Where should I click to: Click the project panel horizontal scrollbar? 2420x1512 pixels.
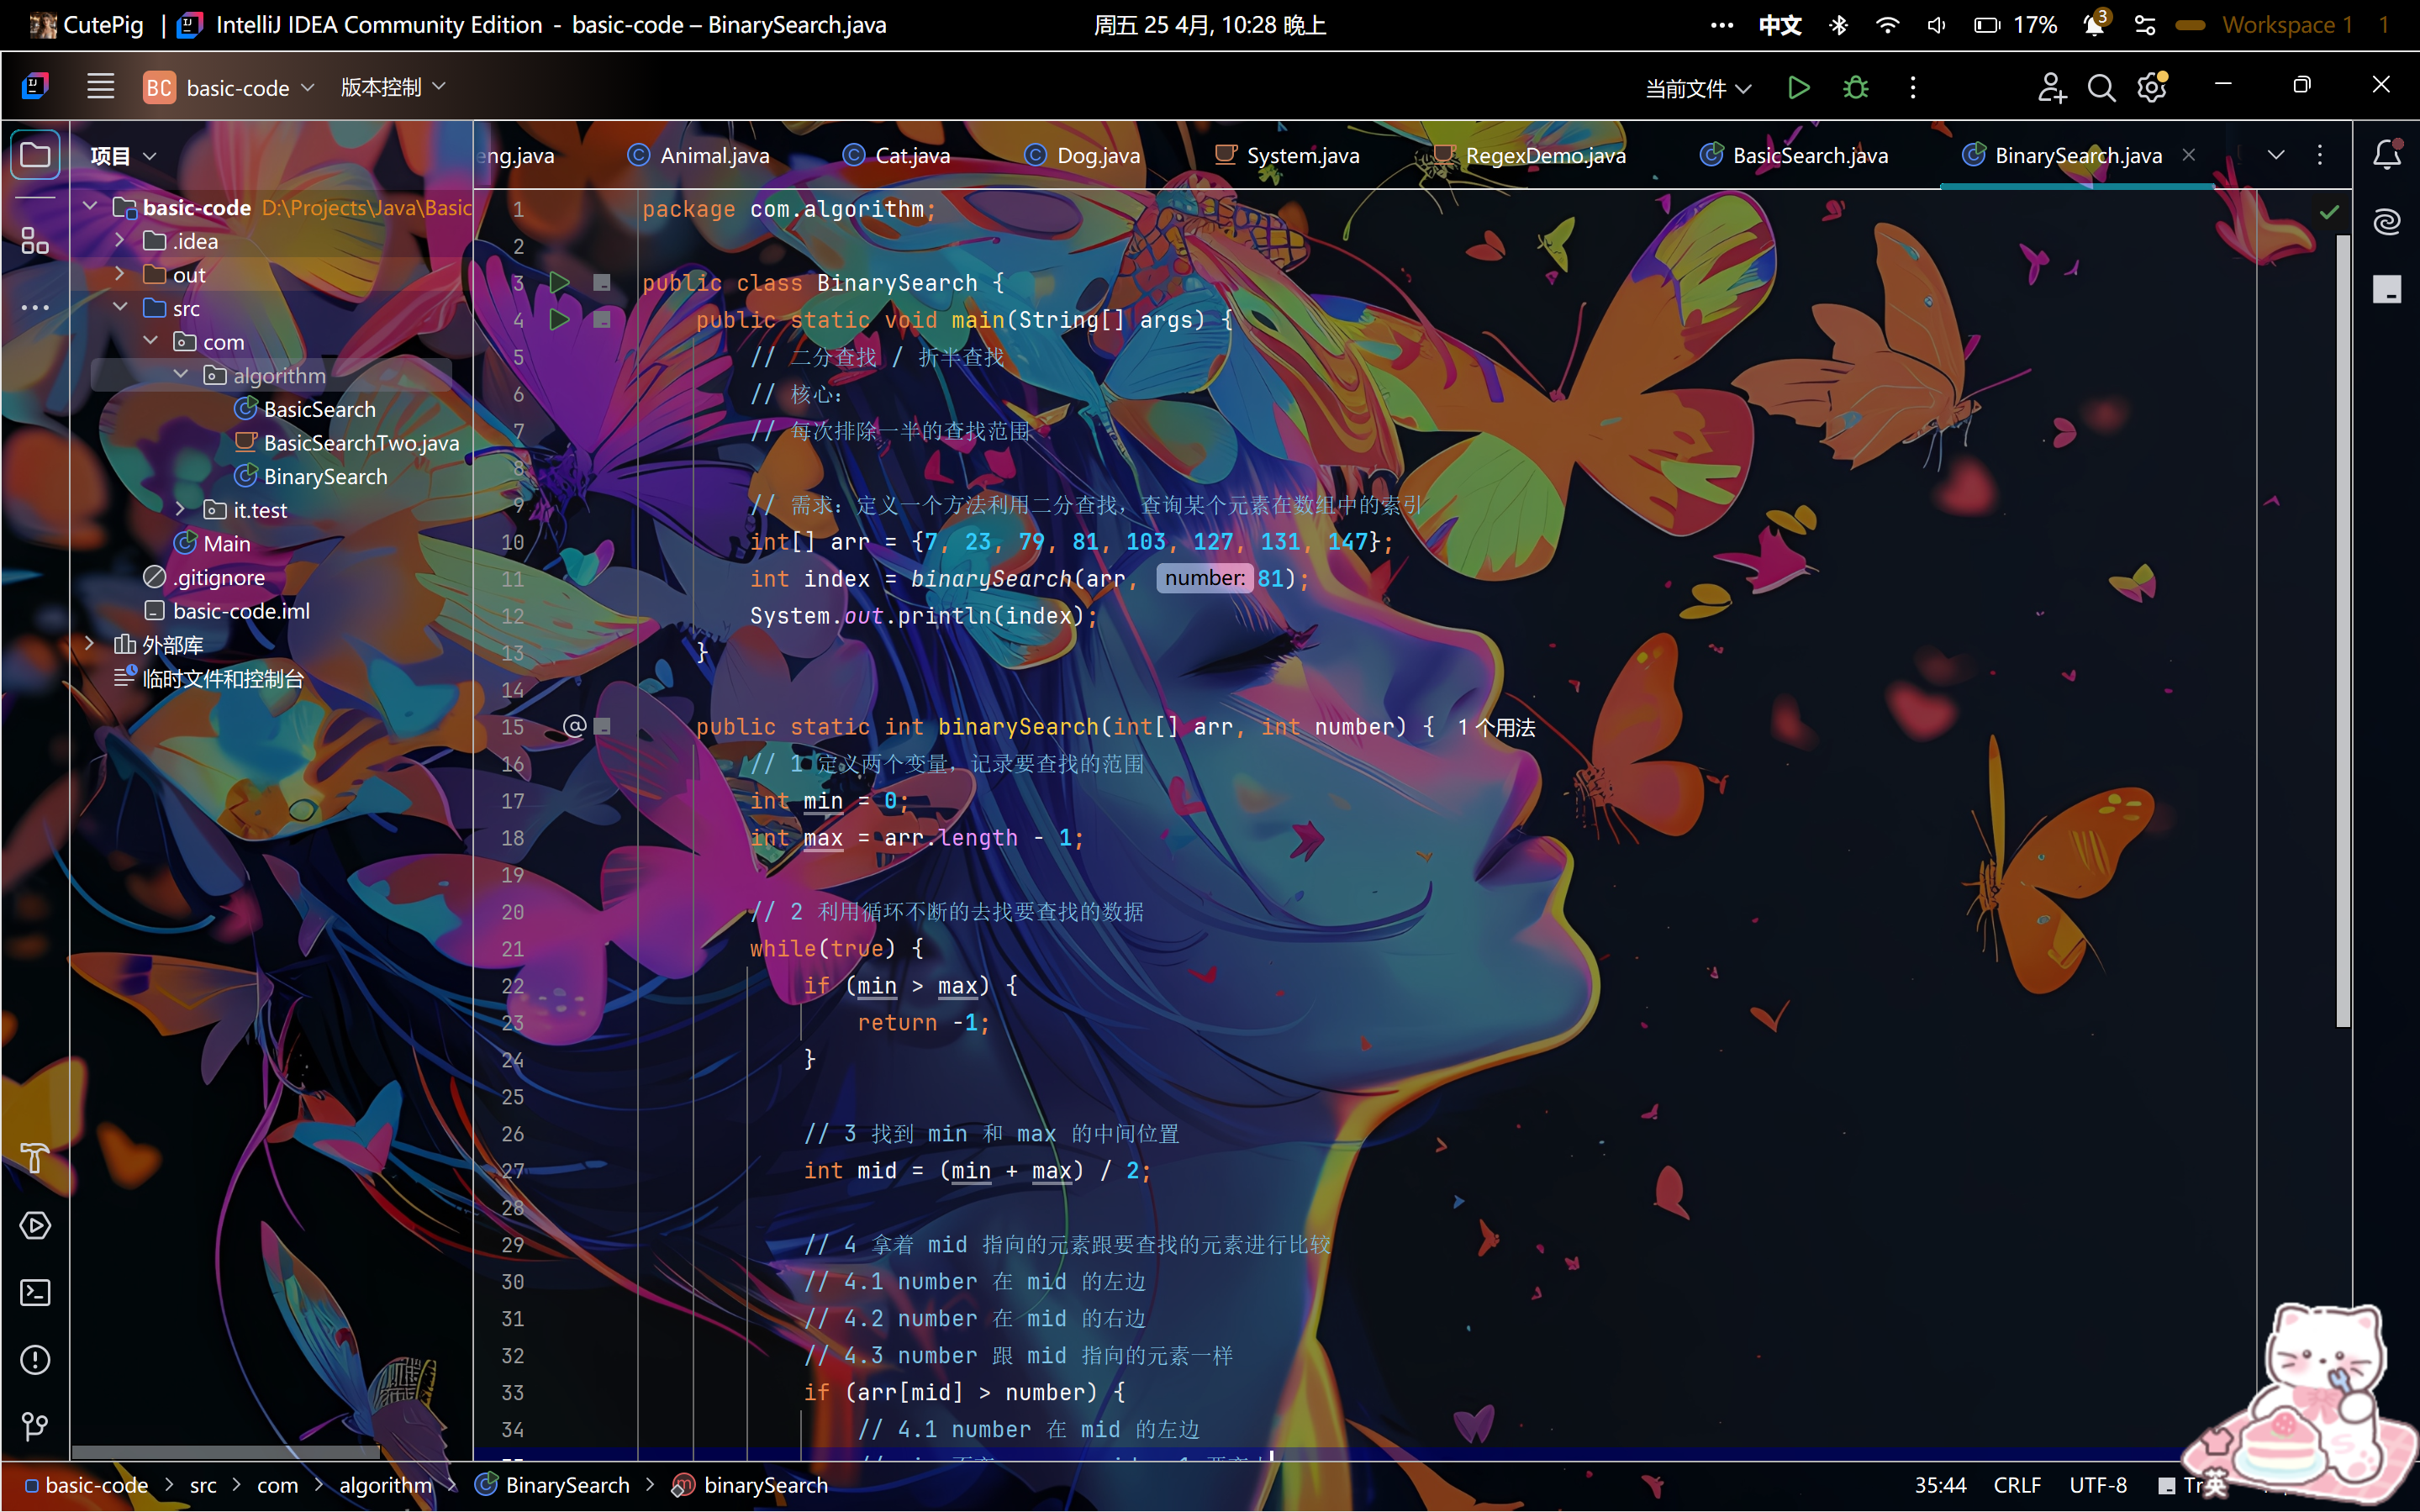[226, 1451]
